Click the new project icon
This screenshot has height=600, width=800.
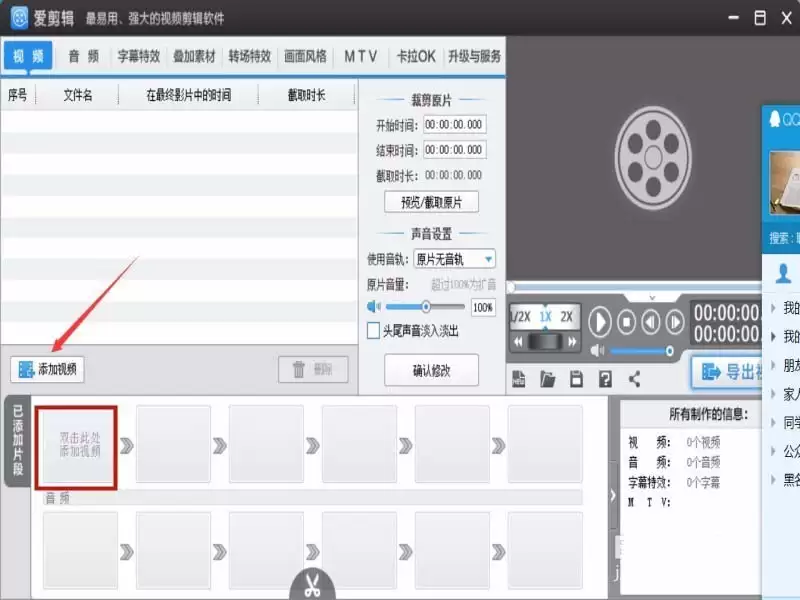(519, 379)
